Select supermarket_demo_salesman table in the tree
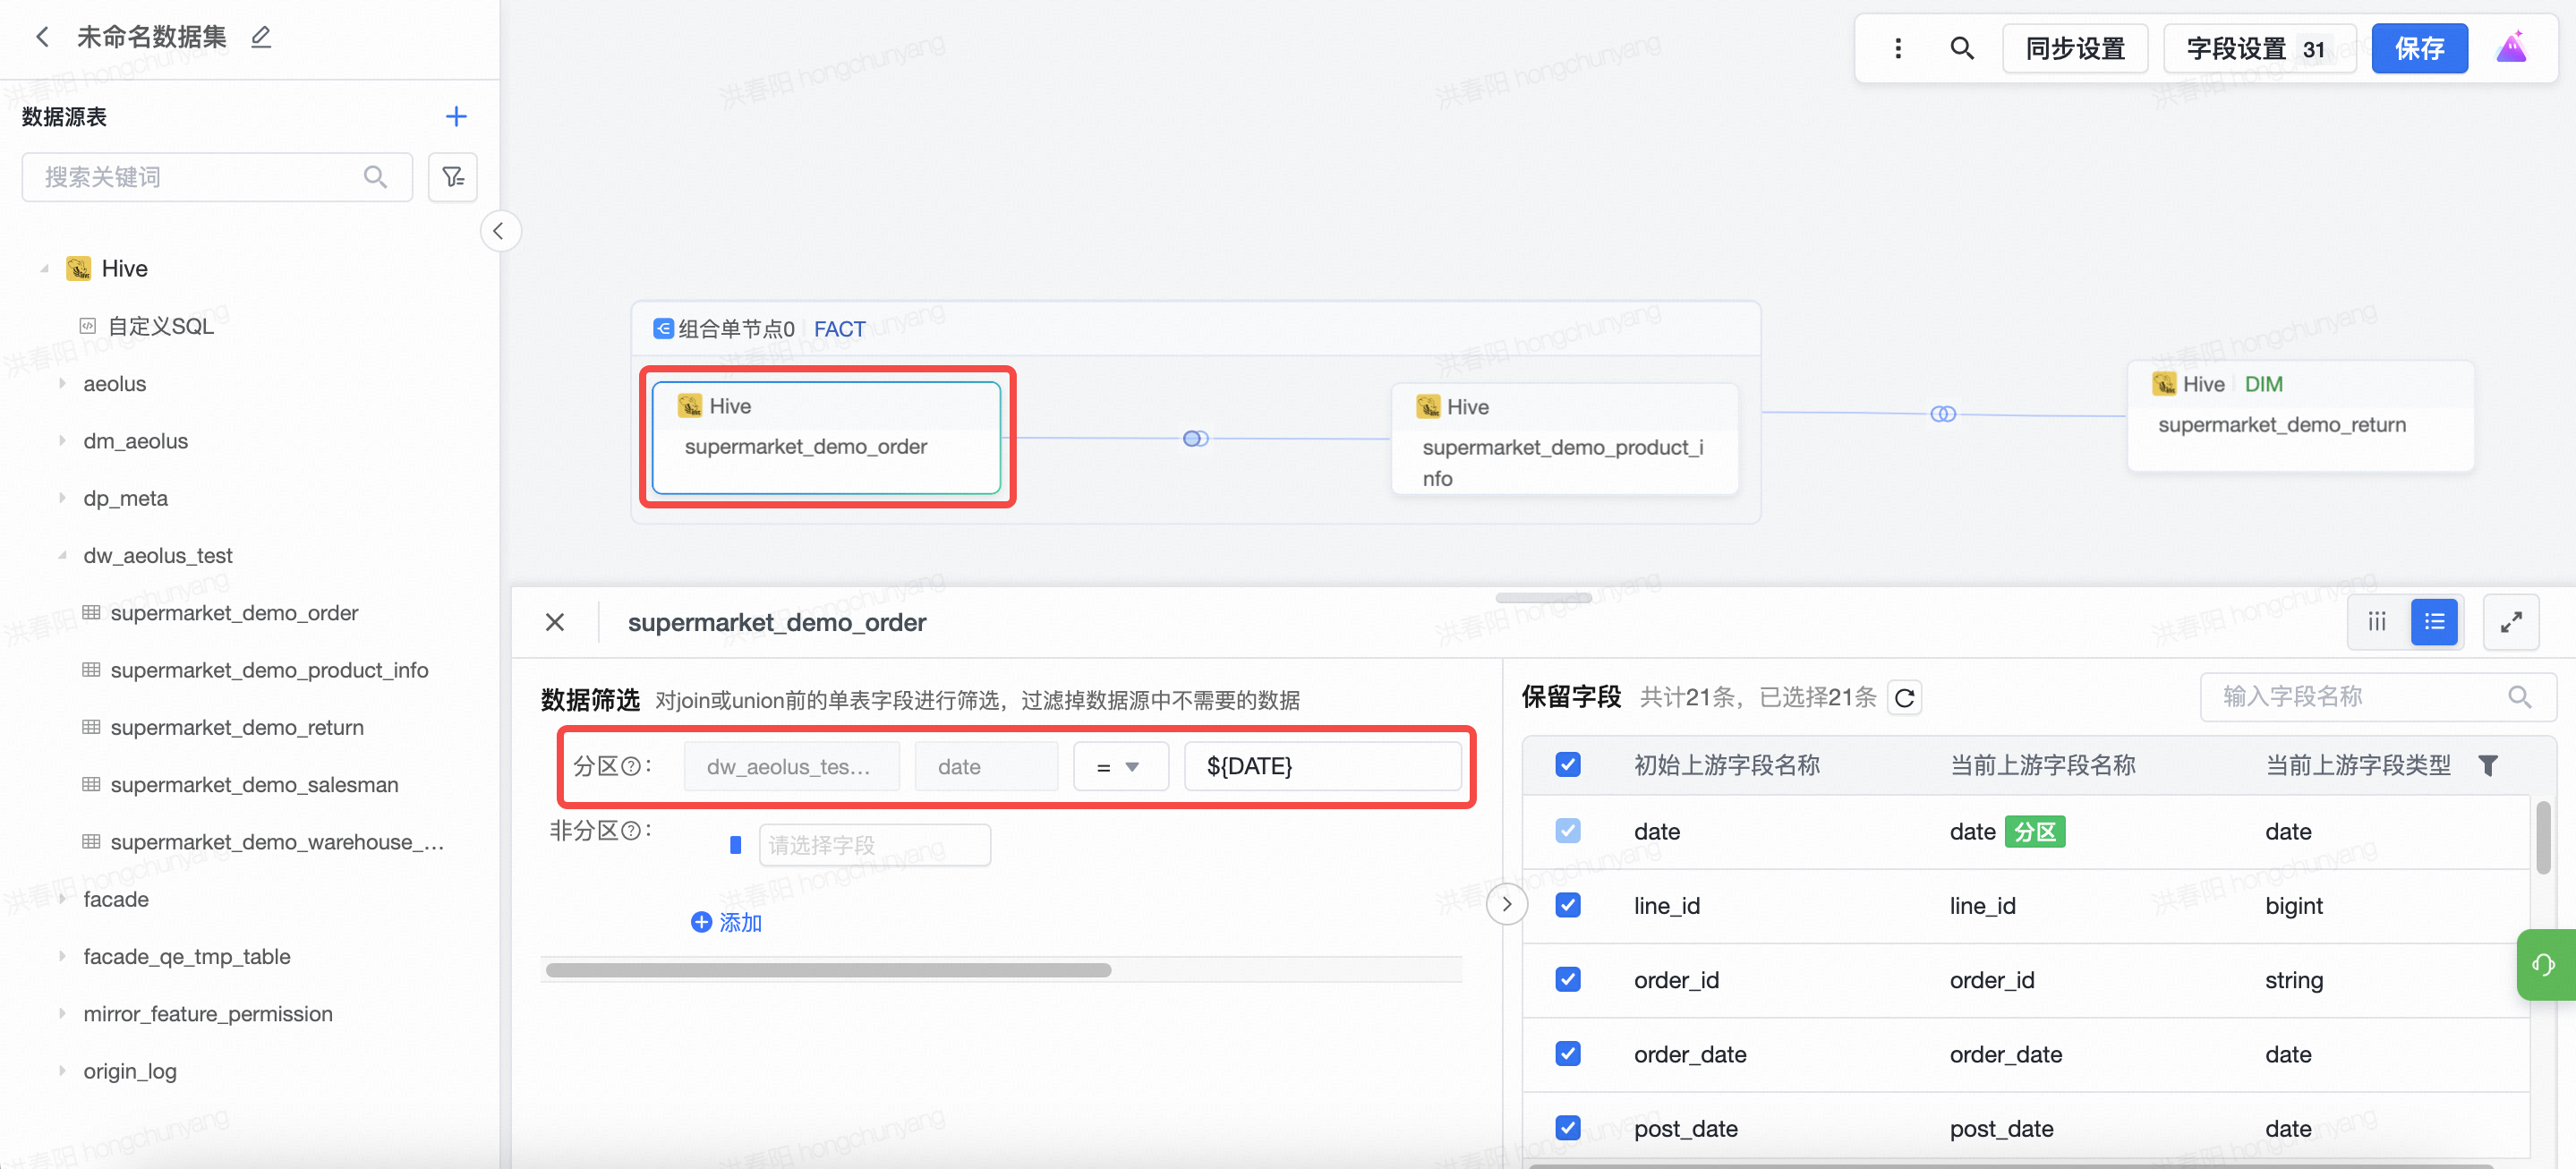This screenshot has height=1169, width=2576. (x=254, y=784)
